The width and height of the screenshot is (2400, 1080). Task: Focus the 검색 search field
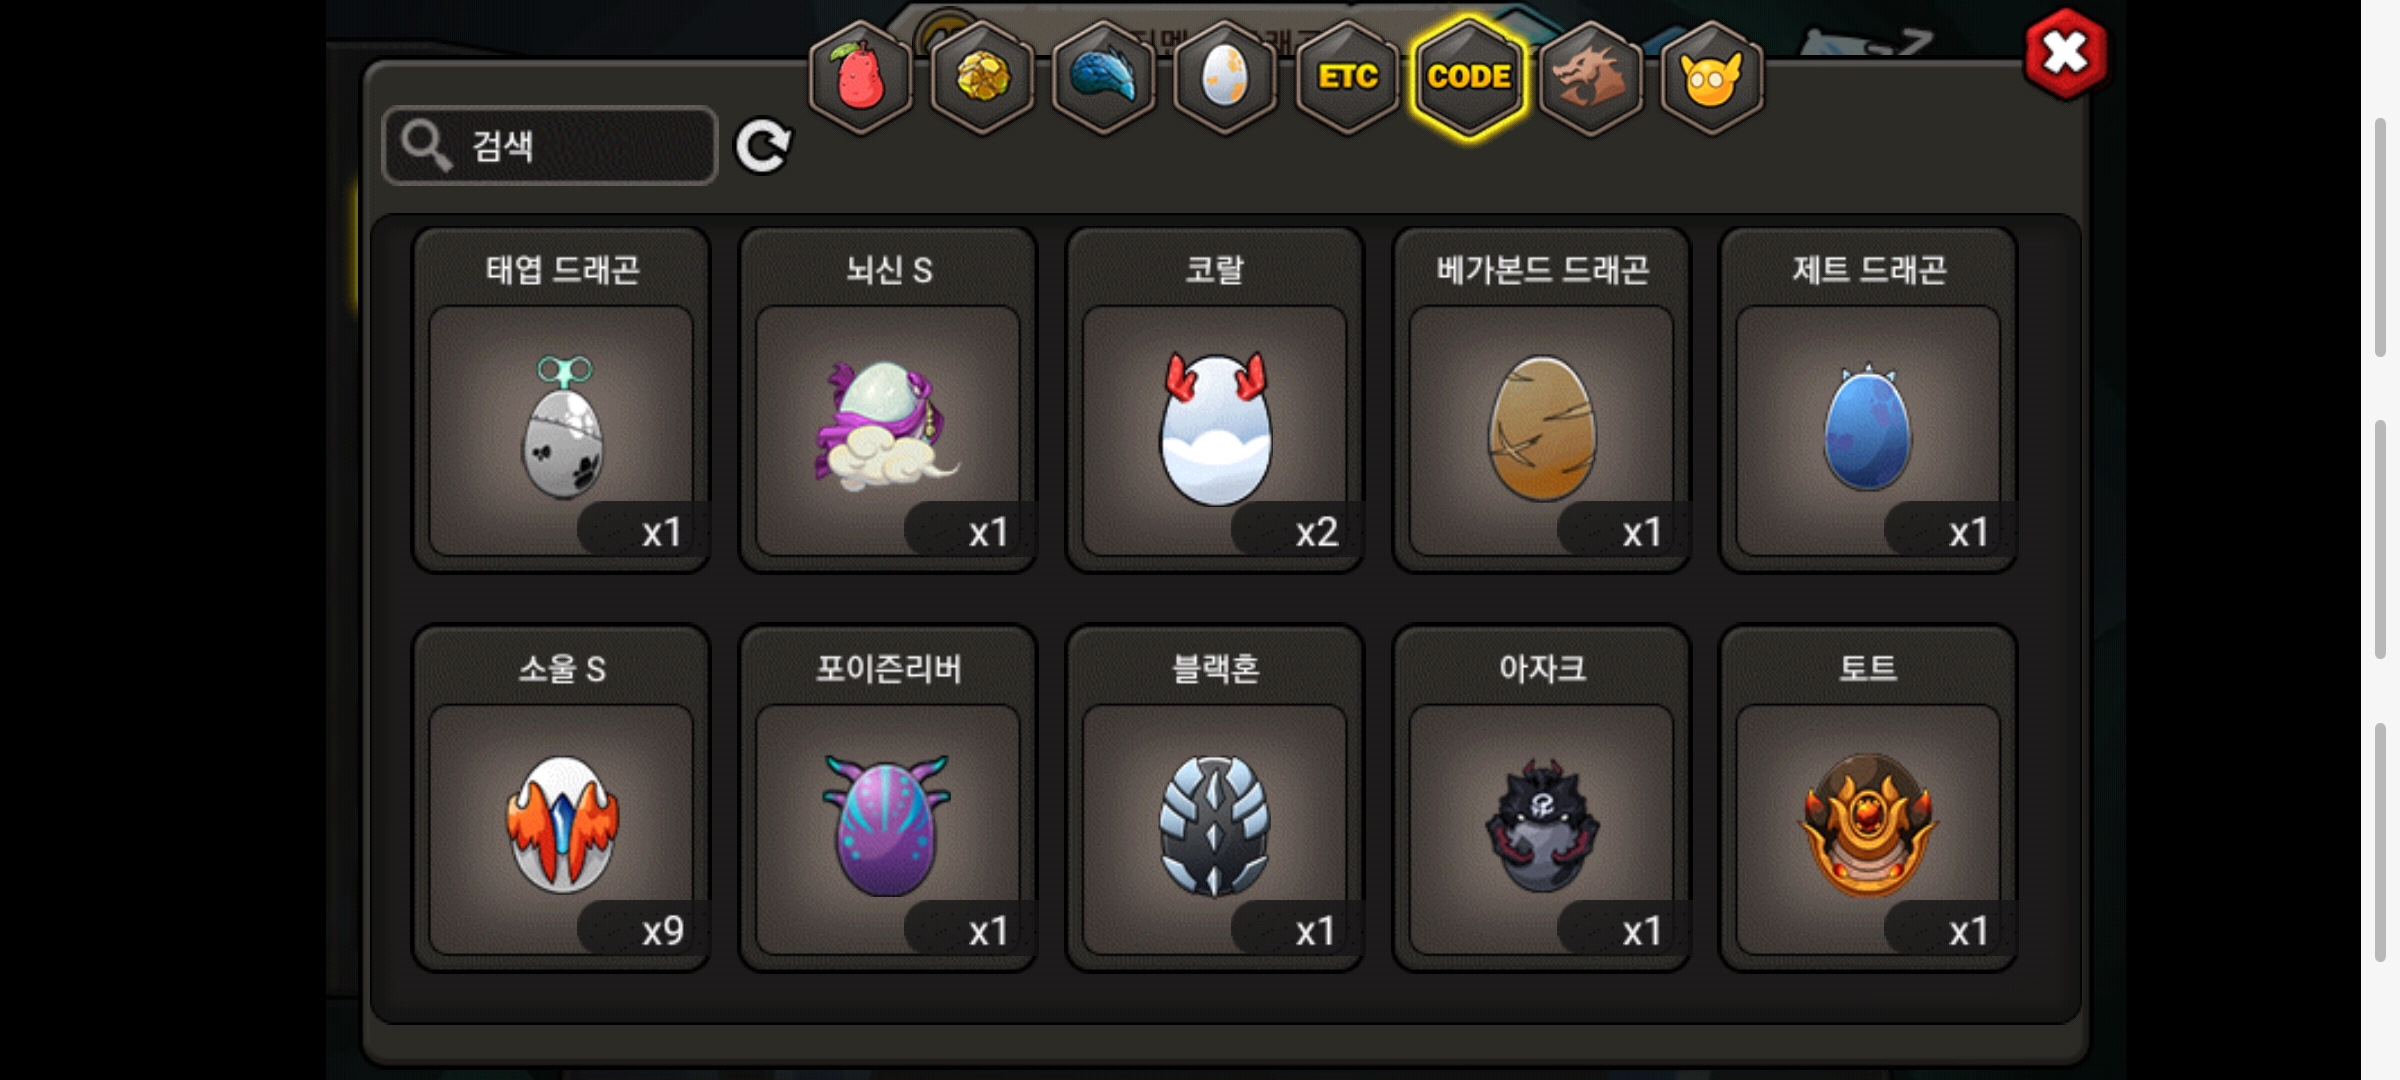tap(550, 146)
